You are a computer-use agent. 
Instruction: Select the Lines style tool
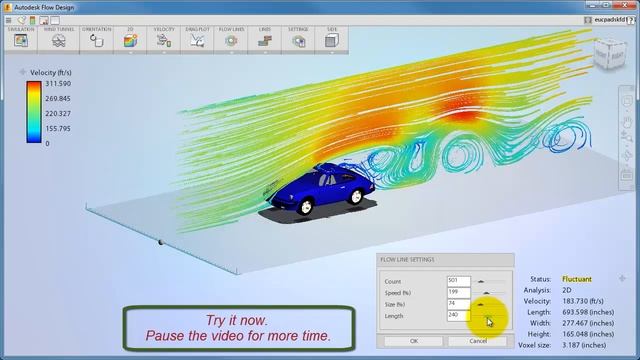pos(265,40)
